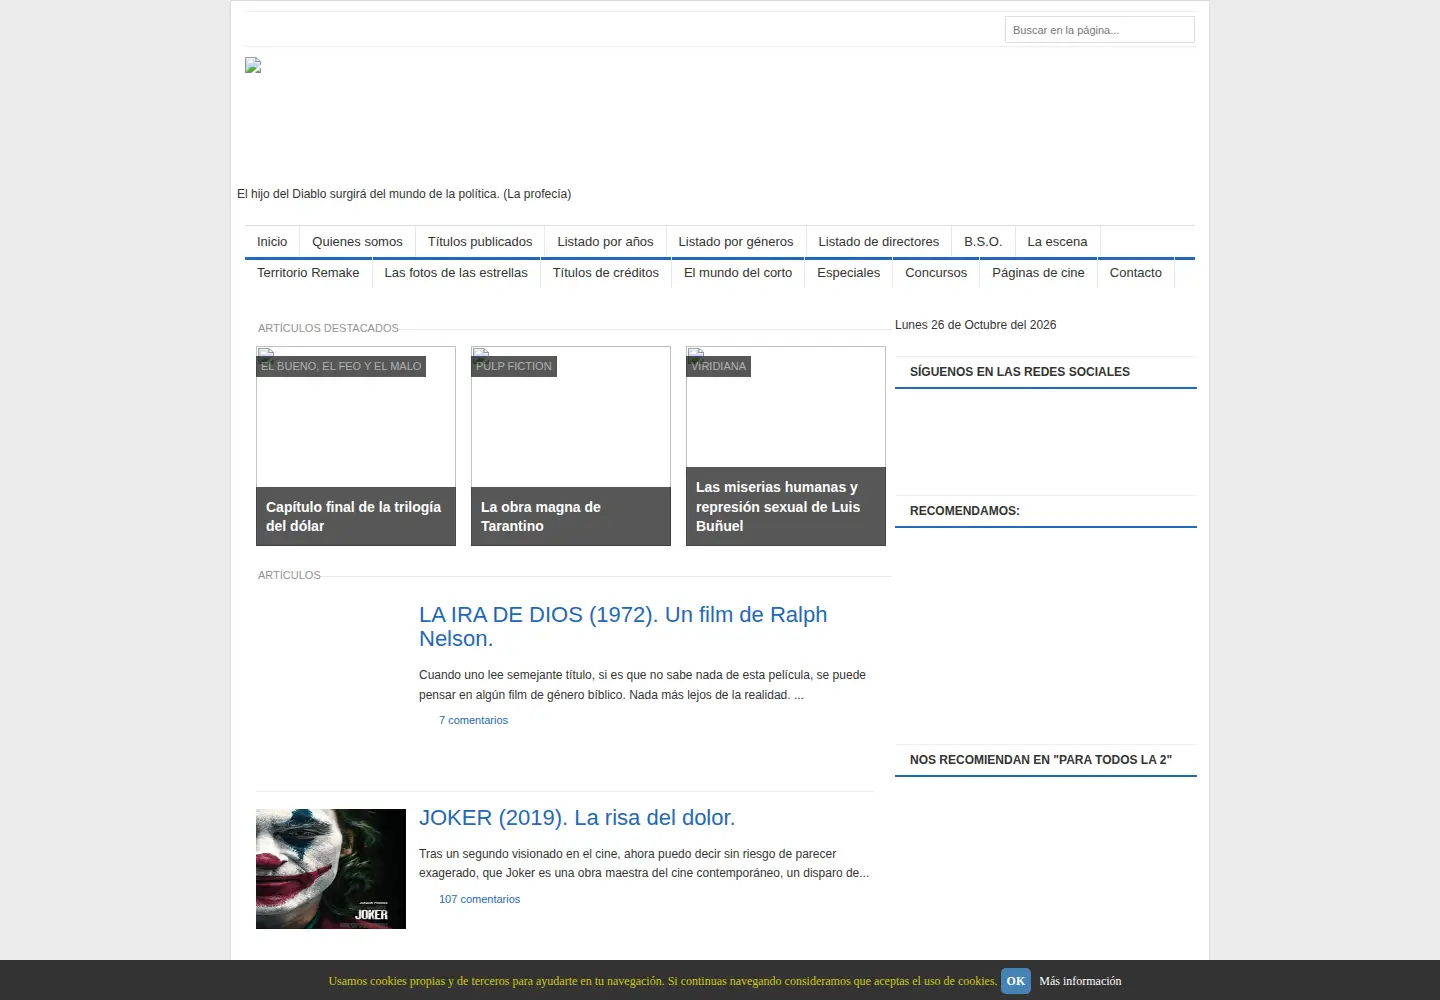
Task: Go to the Inicio menu item
Action: coord(272,242)
